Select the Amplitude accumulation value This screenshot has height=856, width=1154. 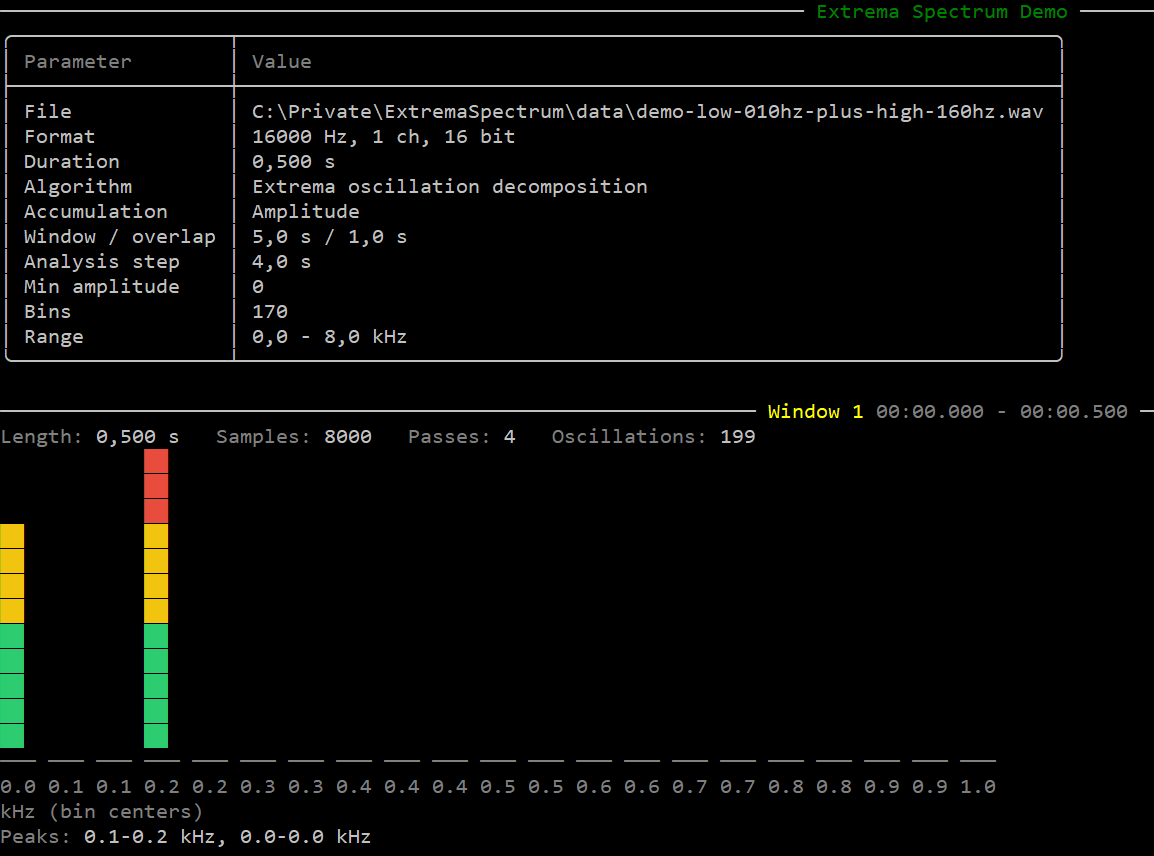coord(305,212)
